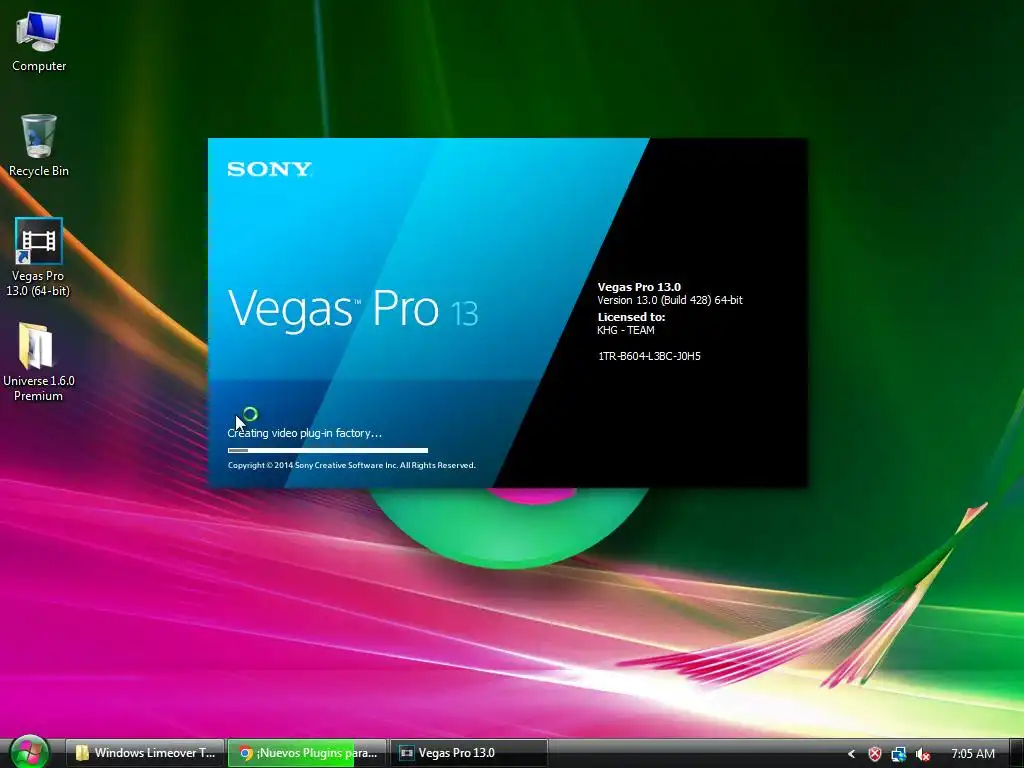1024x768 pixels.
Task: Open the red security shield tray icon
Action: point(874,754)
